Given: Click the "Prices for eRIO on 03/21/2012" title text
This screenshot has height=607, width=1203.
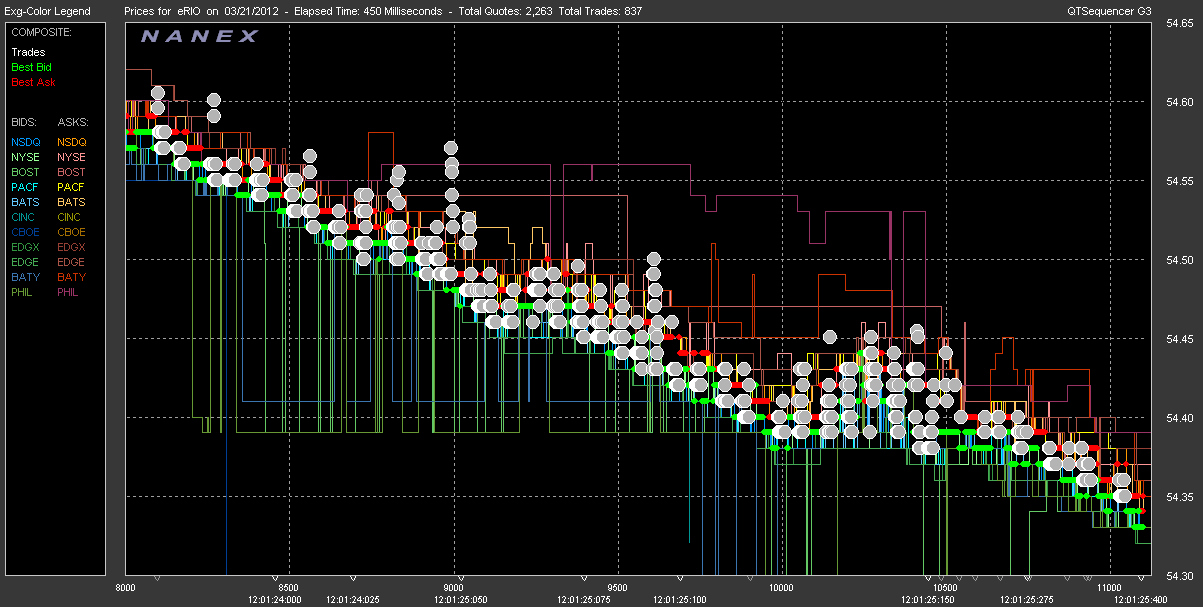Looking at the screenshot, I should [x=201, y=11].
